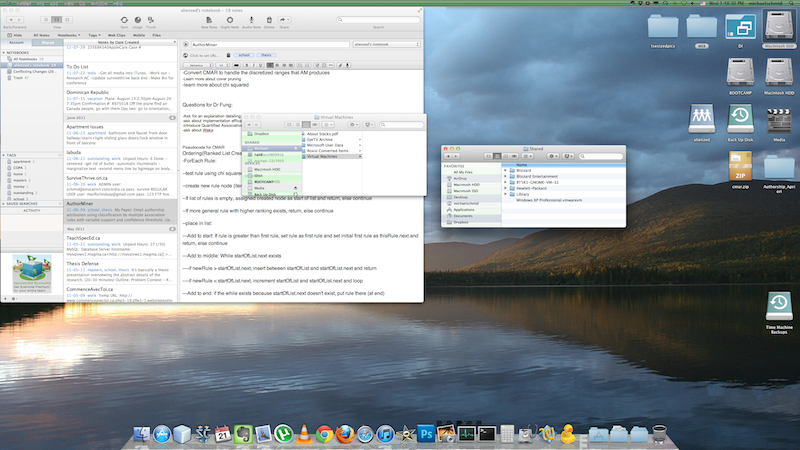Open Google Chrome from the dock

pos(324,435)
